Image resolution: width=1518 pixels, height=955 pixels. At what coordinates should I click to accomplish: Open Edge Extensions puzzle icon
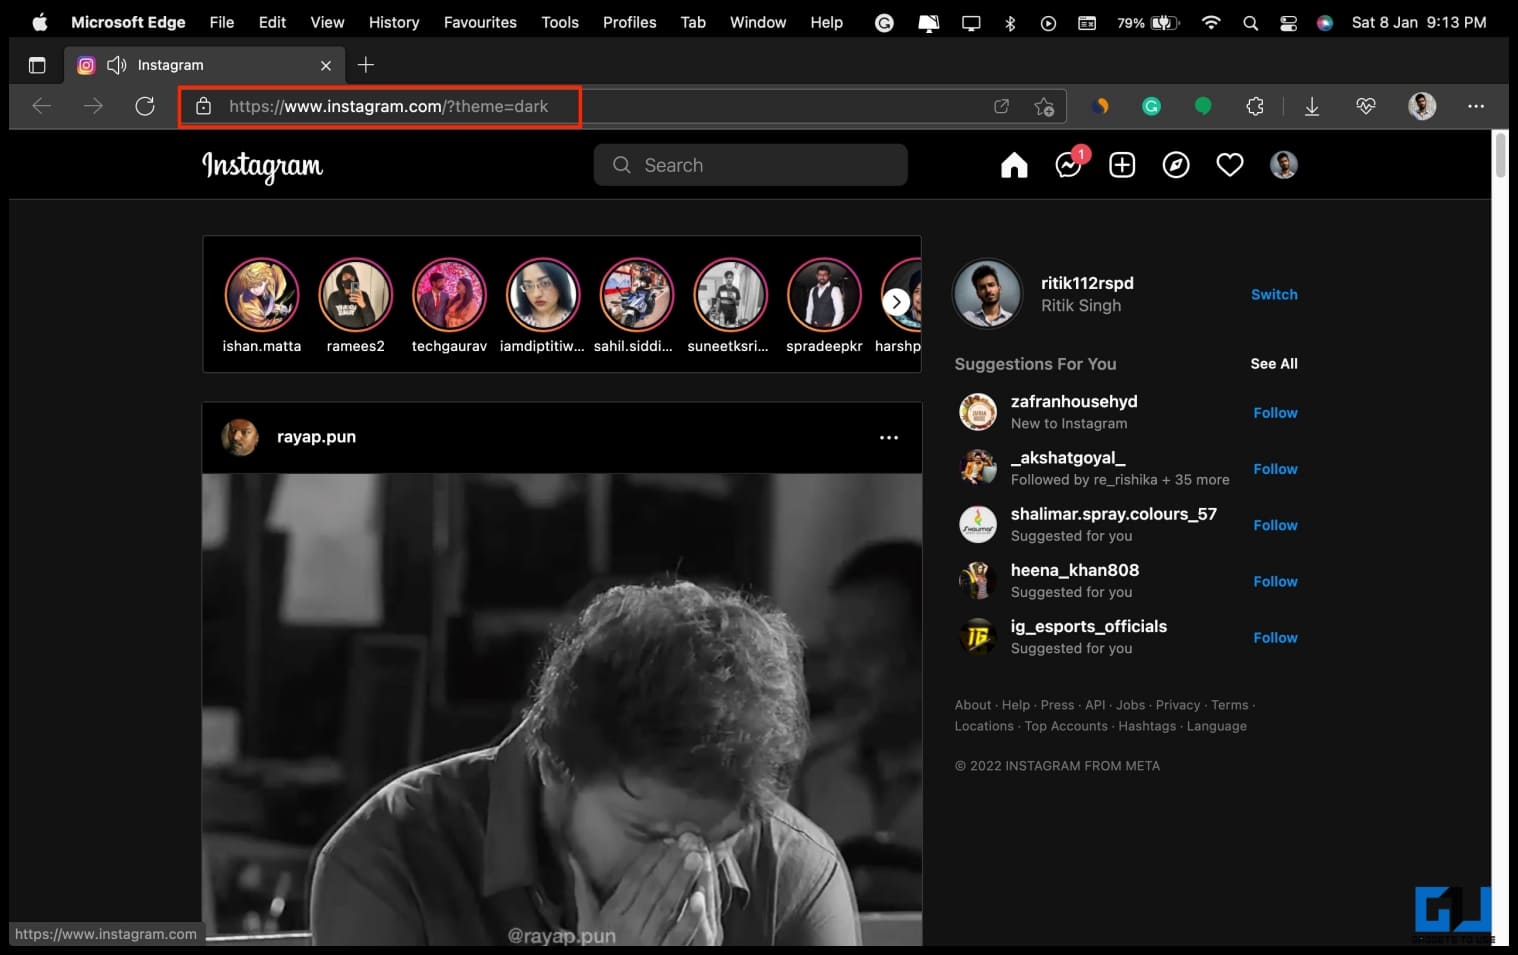(1255, 106)
